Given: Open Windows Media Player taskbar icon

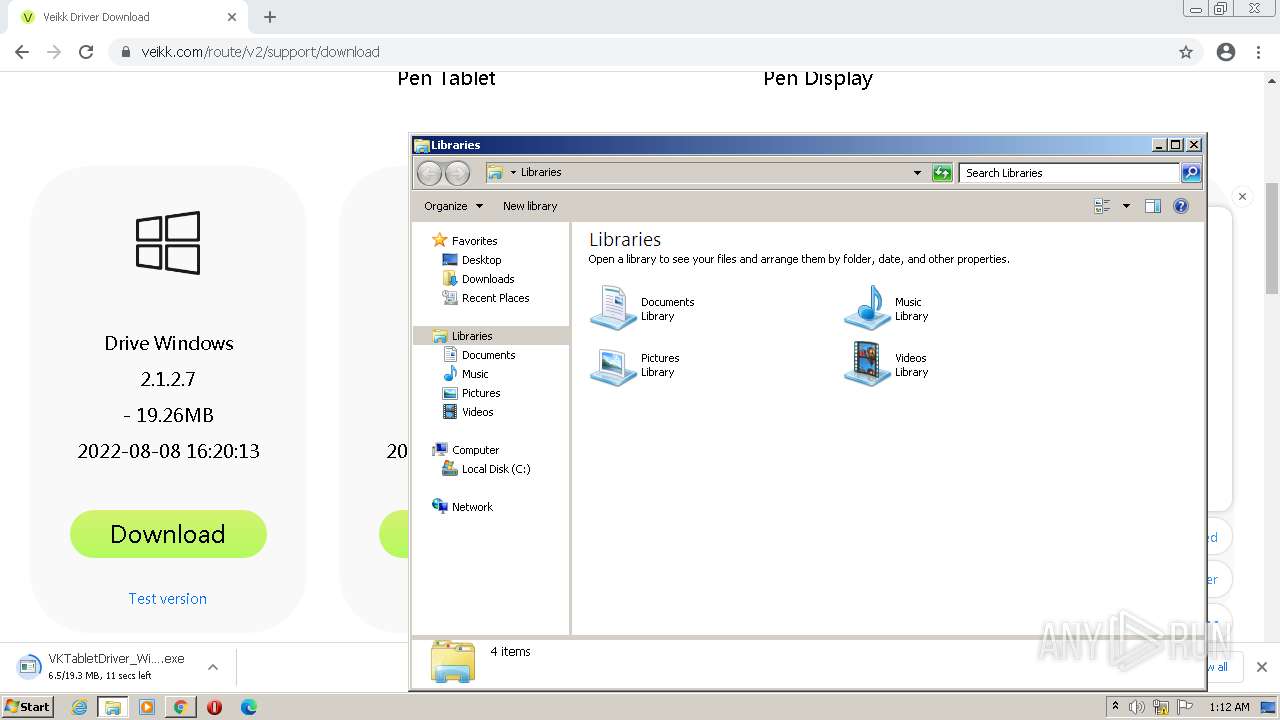Looking at the screenshot, I should 147,707.
